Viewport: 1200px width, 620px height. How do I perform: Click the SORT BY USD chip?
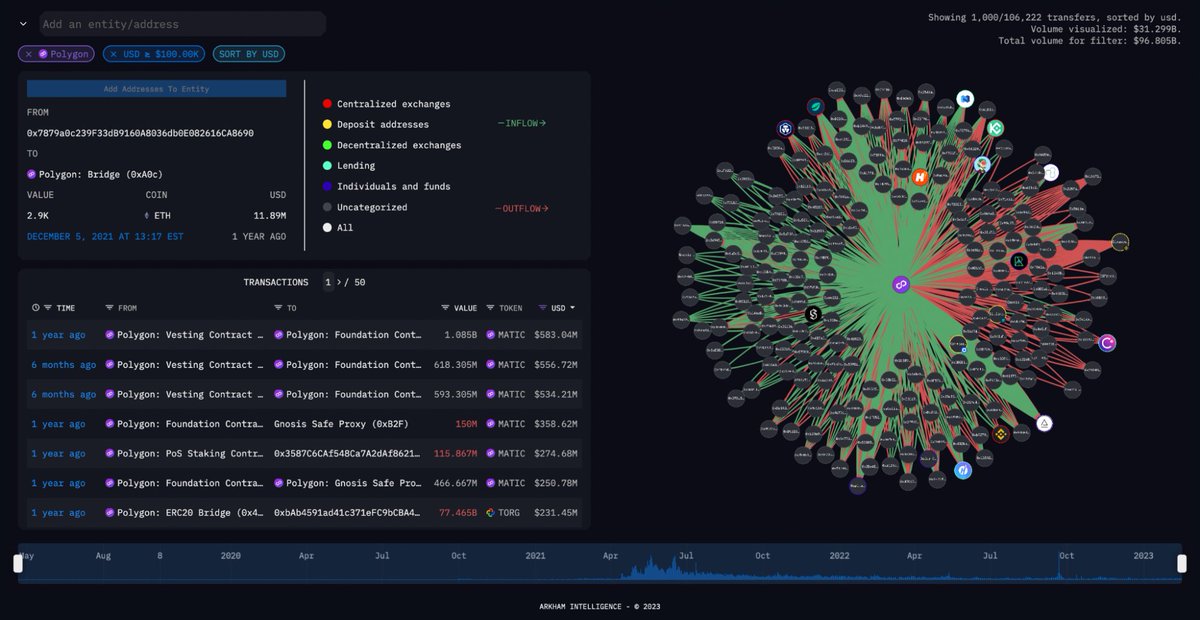(x=249, y=54)
